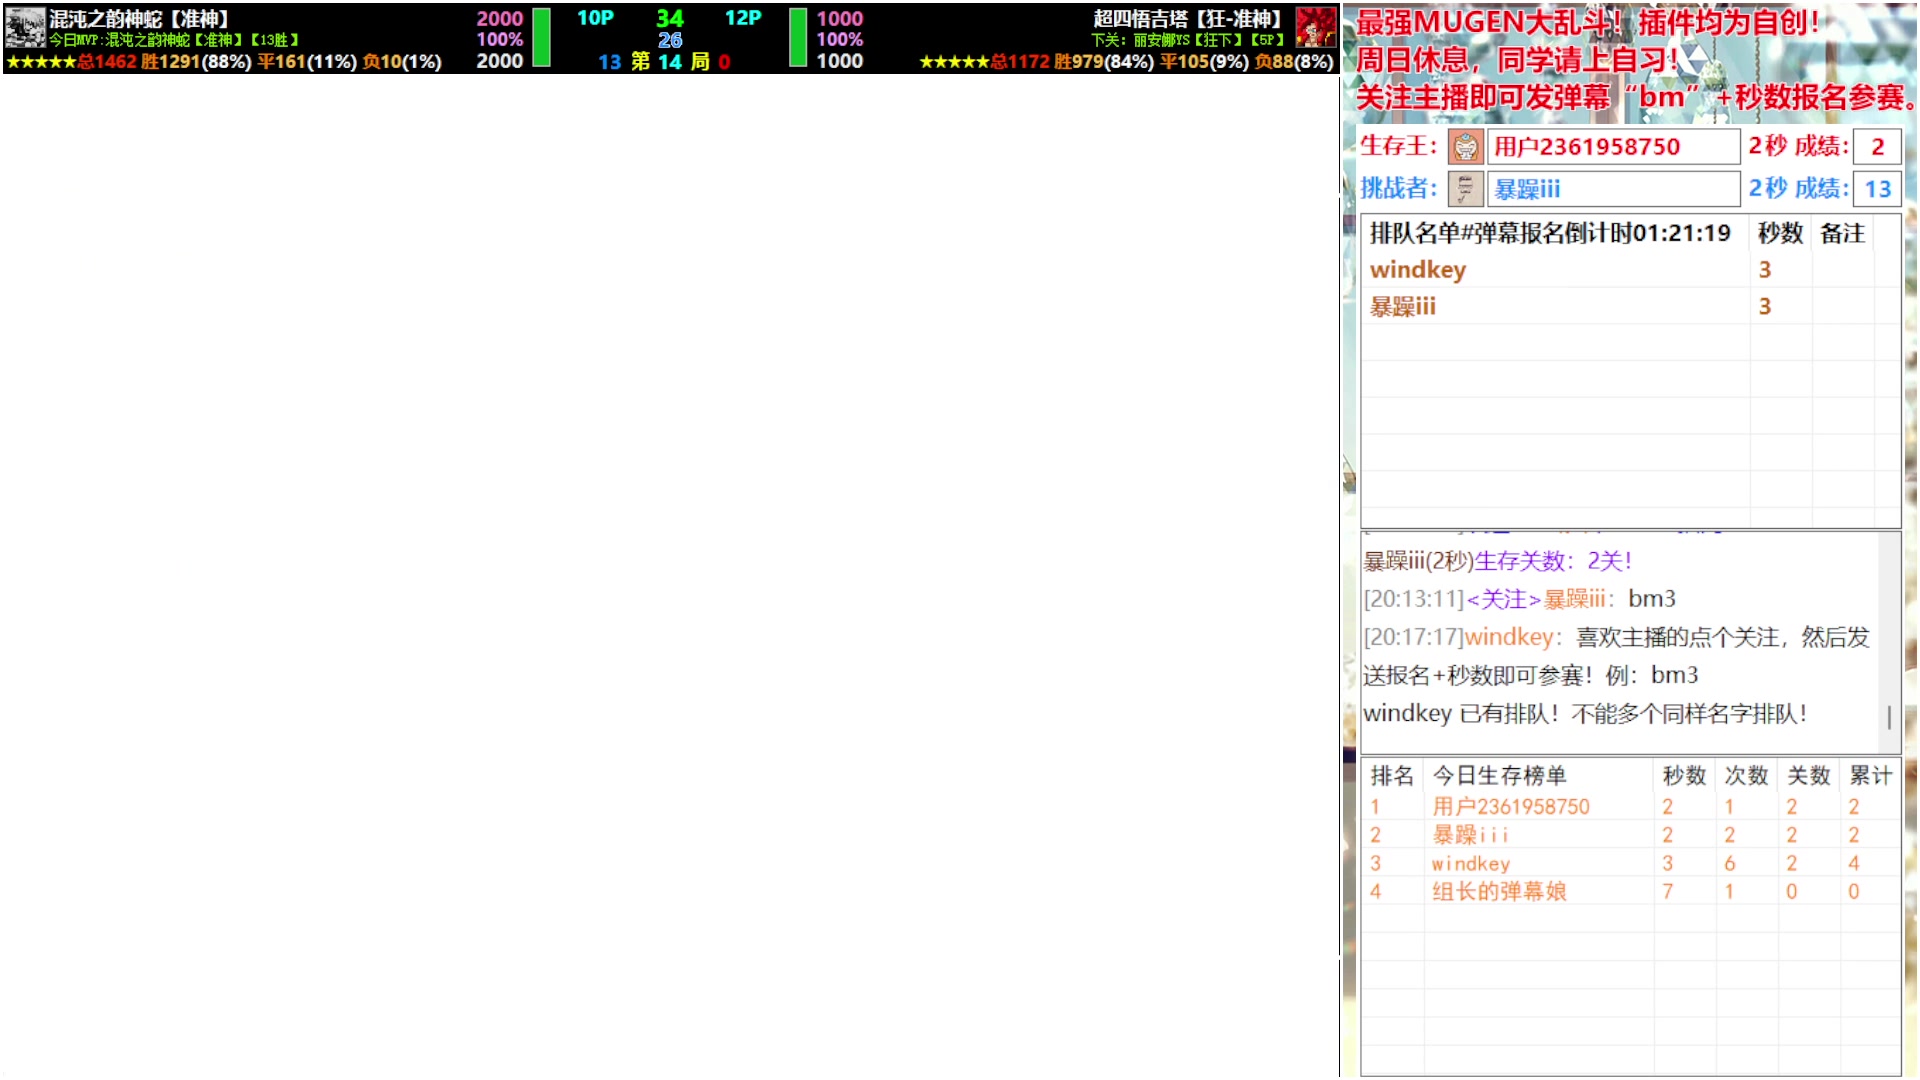Click the 生存王 score field showing 2

(x=1877, y=147)
